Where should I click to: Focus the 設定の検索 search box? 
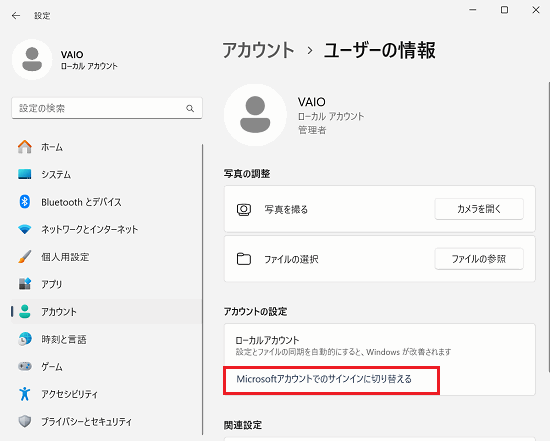click(107, 108)
